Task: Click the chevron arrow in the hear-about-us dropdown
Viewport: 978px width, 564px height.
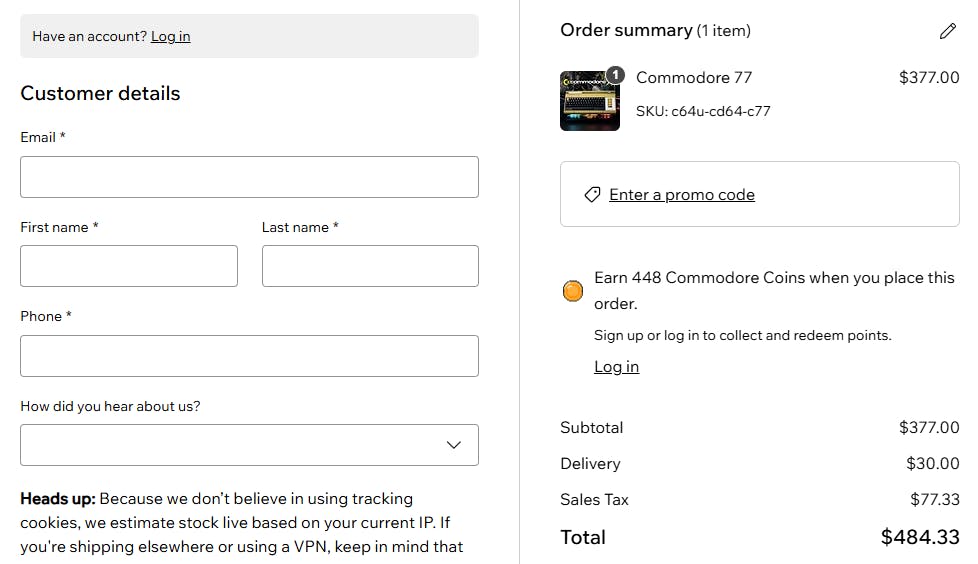Action: (453, 445)
